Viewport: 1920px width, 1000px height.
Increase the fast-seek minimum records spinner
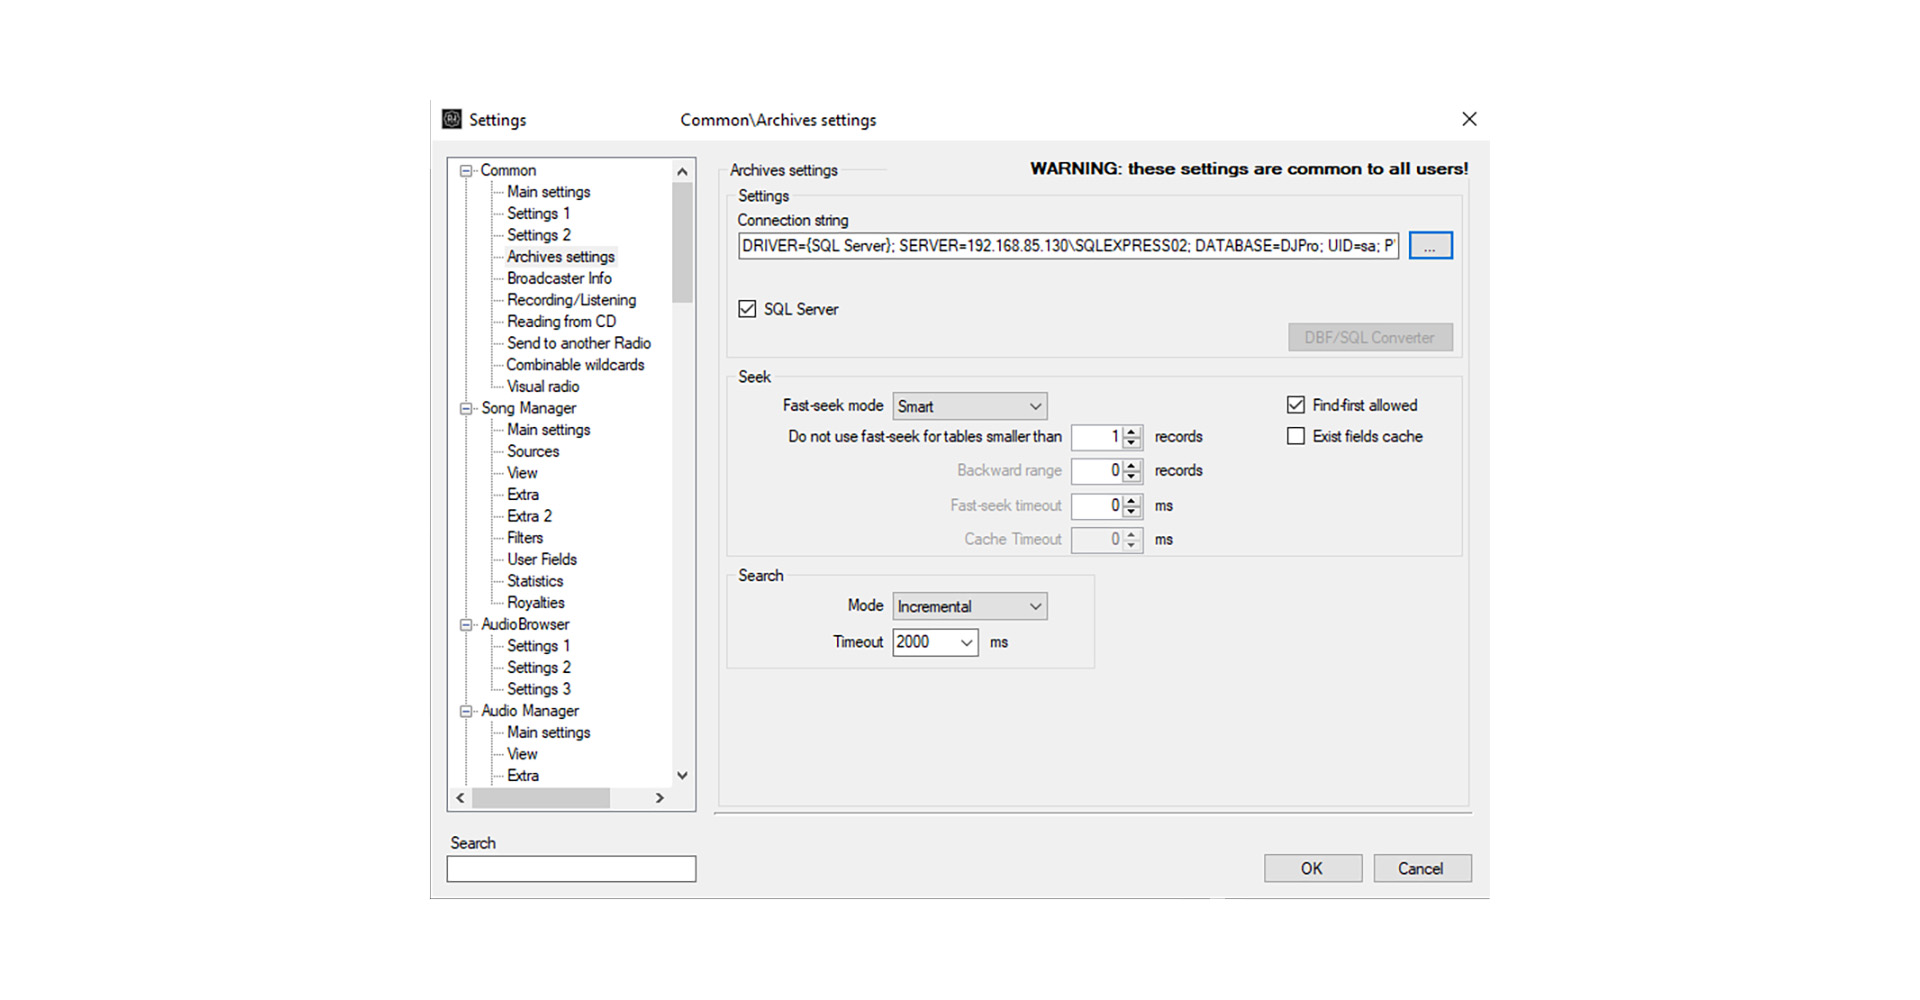1132,432
